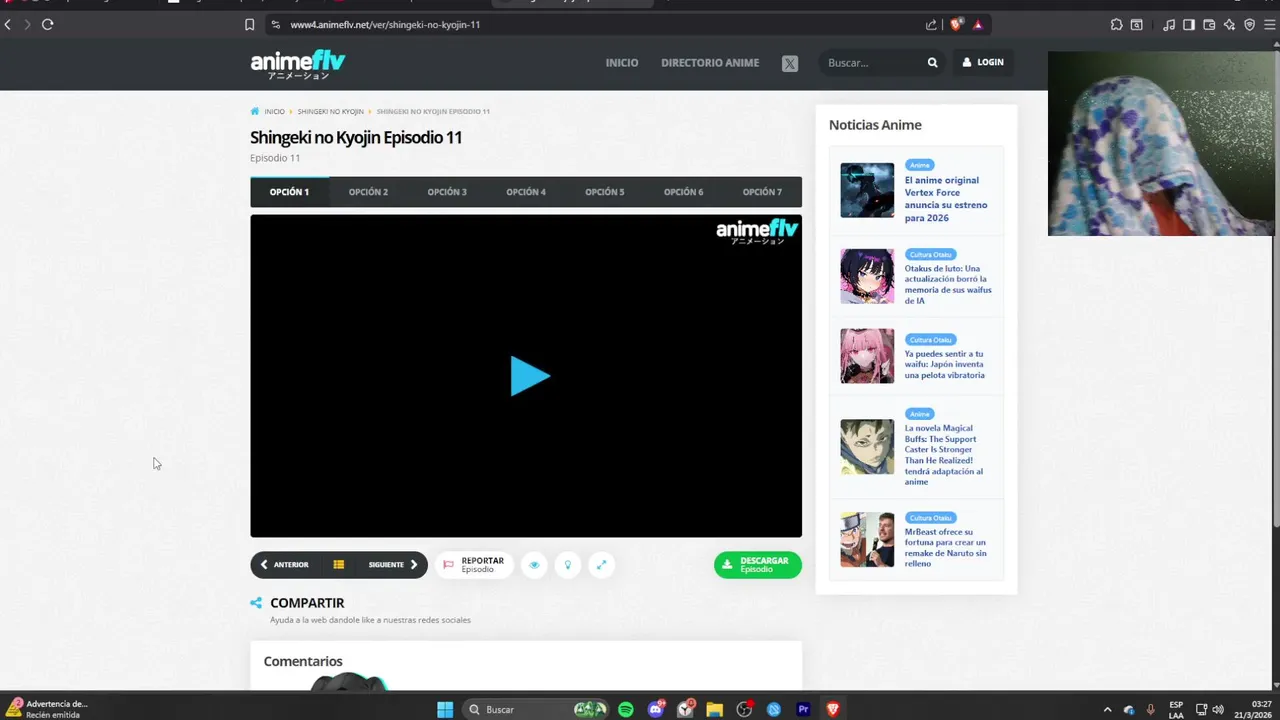The width and height of the screenshot is (1280, 720).
Task: Toggle the eye mark-as-seen icon
Action: click(x=534, y=565)
